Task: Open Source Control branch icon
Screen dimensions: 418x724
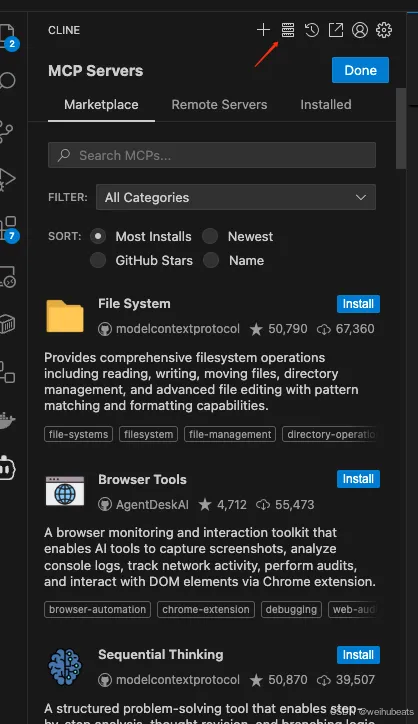Action: tap(6, 131)
